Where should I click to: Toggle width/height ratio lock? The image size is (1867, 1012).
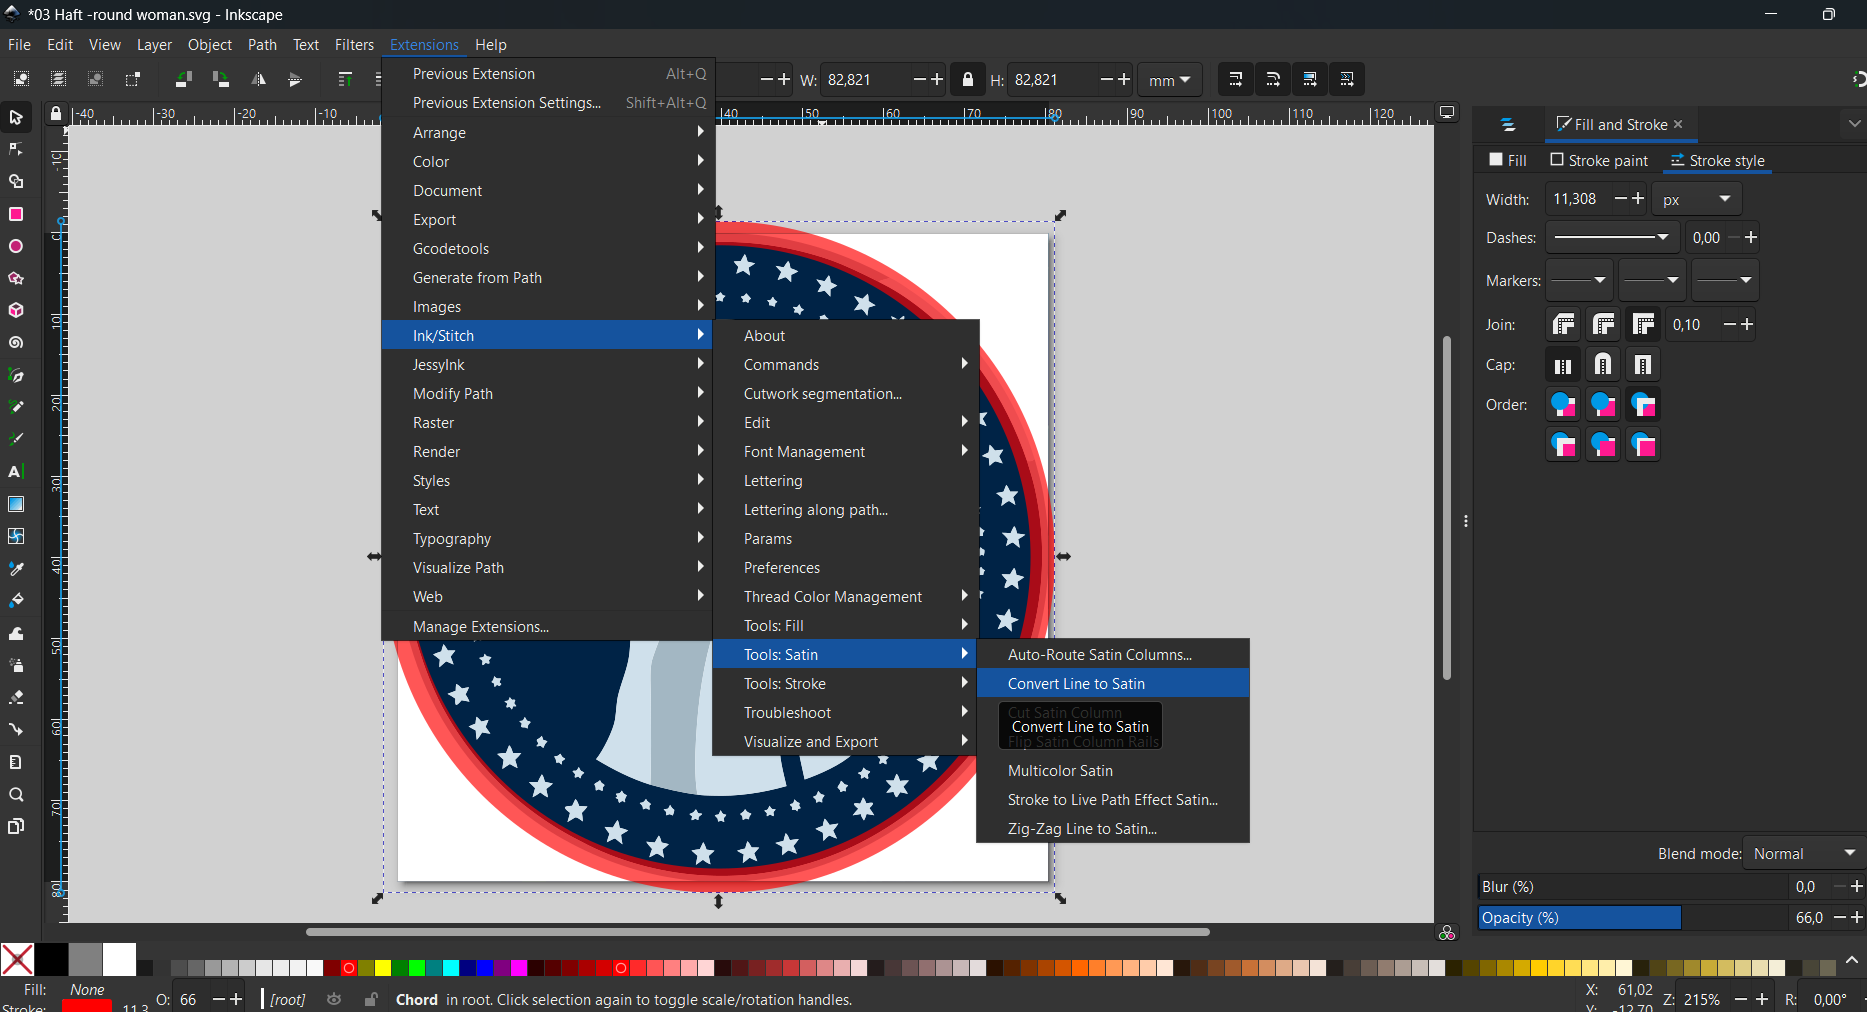tap(968, 79)
